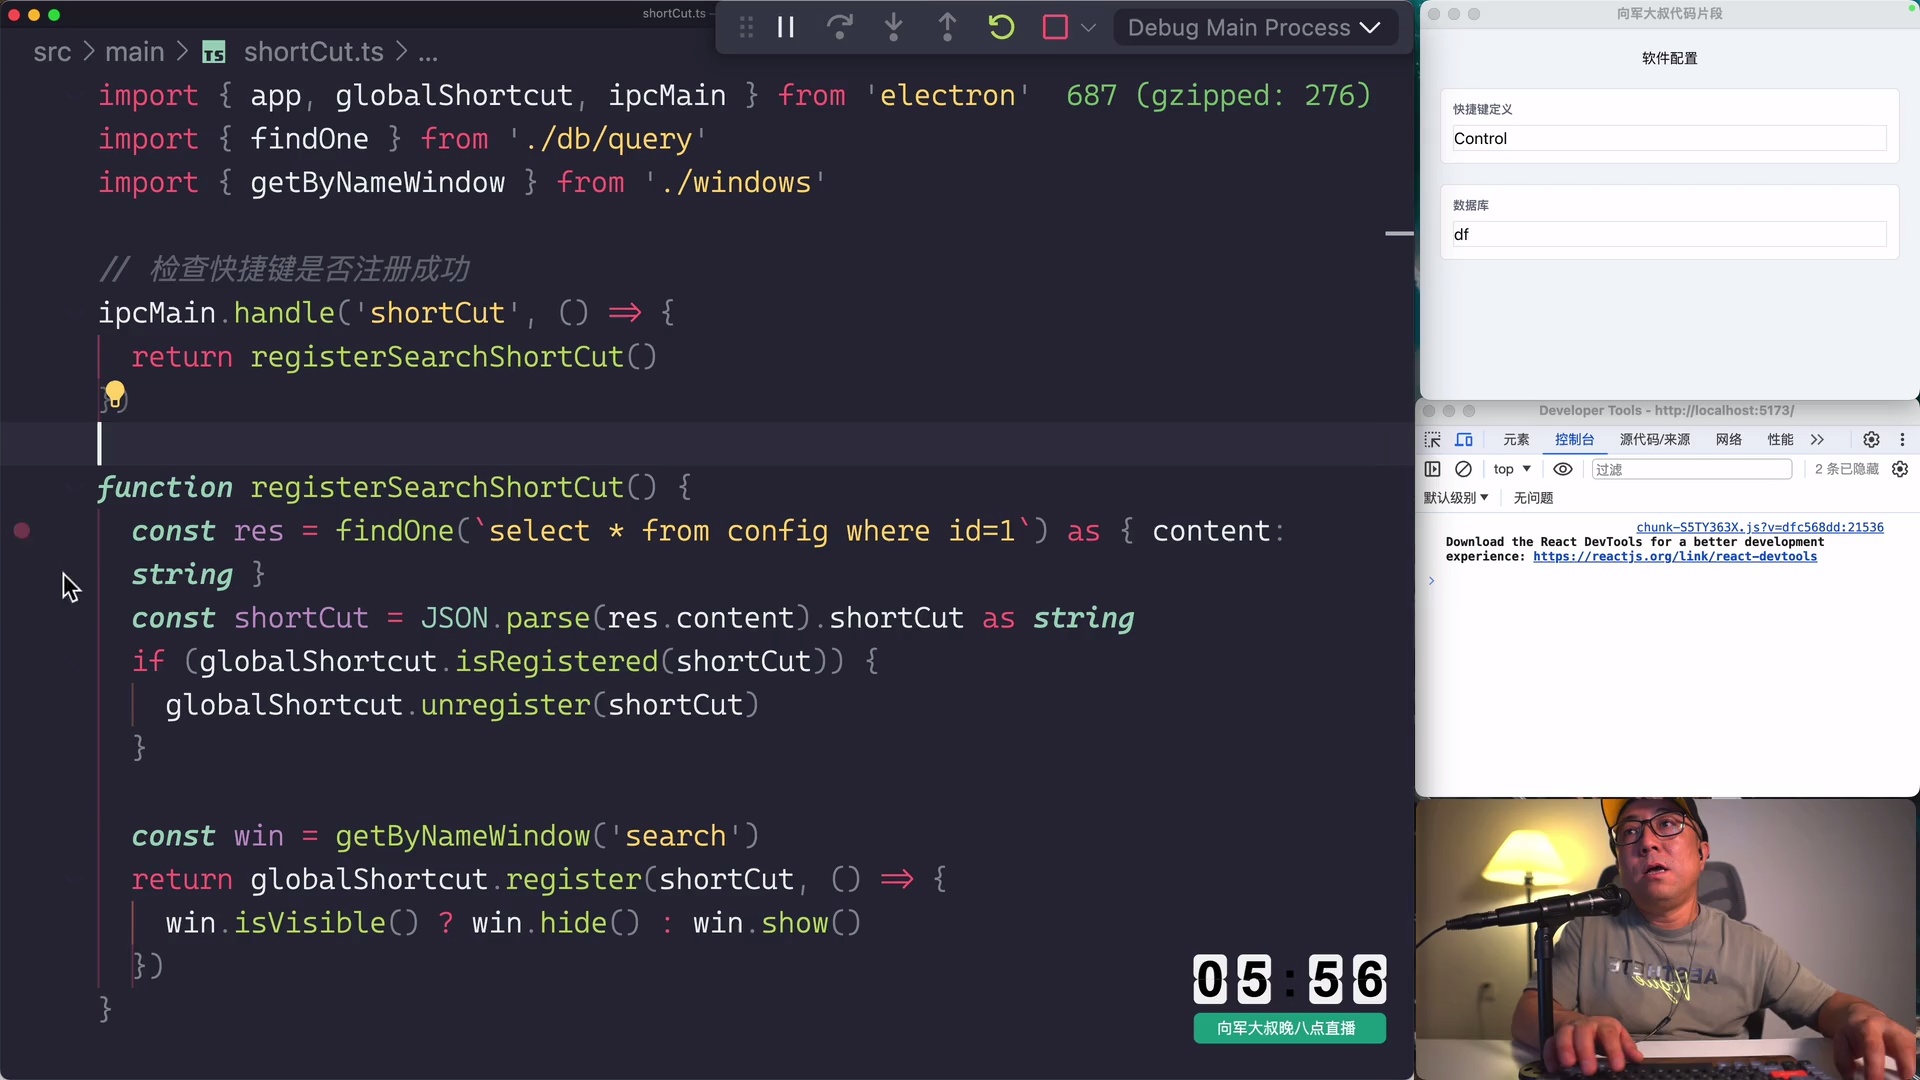This screenshot has width=1920, height=1080.
Task: Open the 默认级别 log level dropdown
Action: (x=1456, y=497)
